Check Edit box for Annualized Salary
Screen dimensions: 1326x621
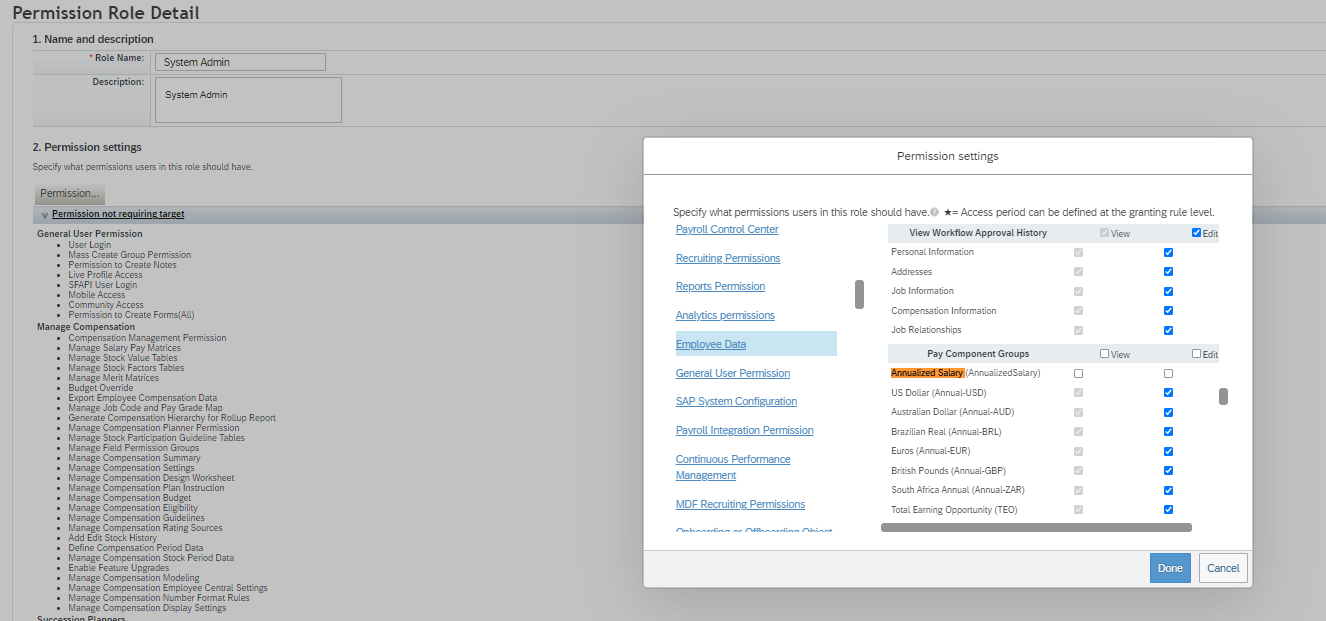[1168, 373]
